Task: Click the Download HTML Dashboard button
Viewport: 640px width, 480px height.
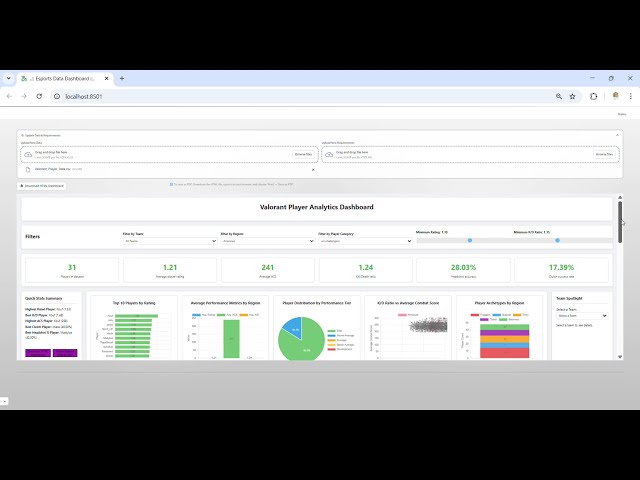Action: [x=42, y=186]
